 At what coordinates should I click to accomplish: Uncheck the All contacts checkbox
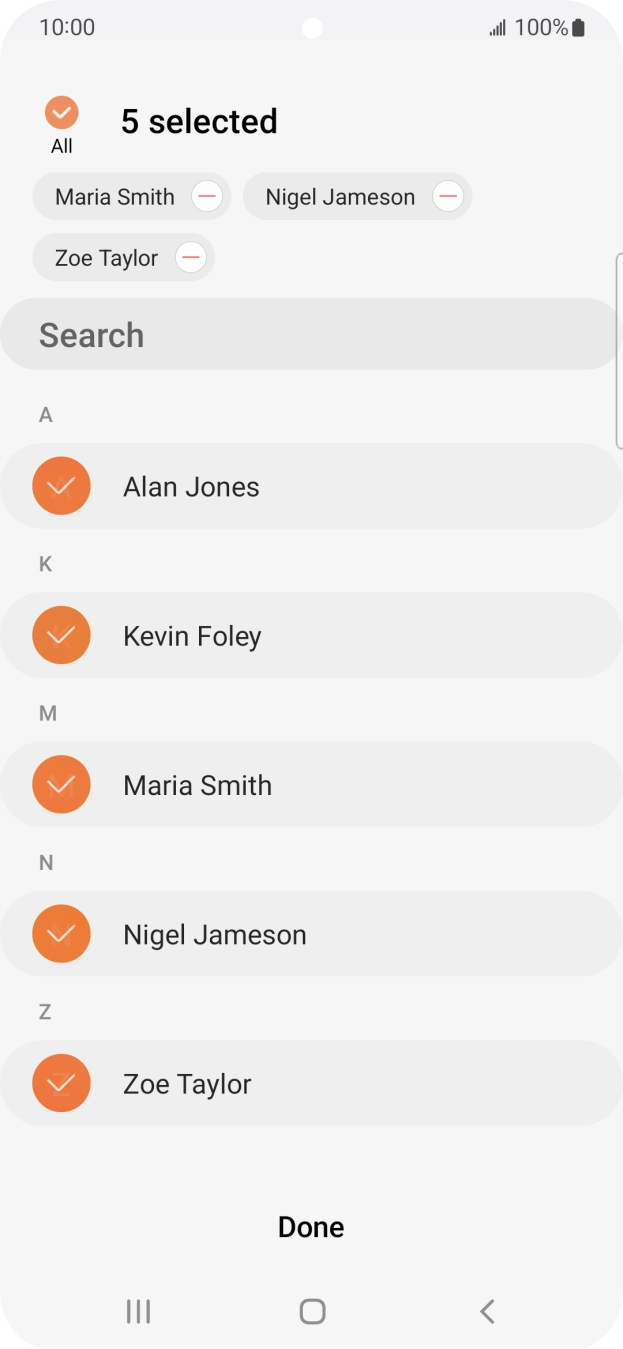click(62, 113)
